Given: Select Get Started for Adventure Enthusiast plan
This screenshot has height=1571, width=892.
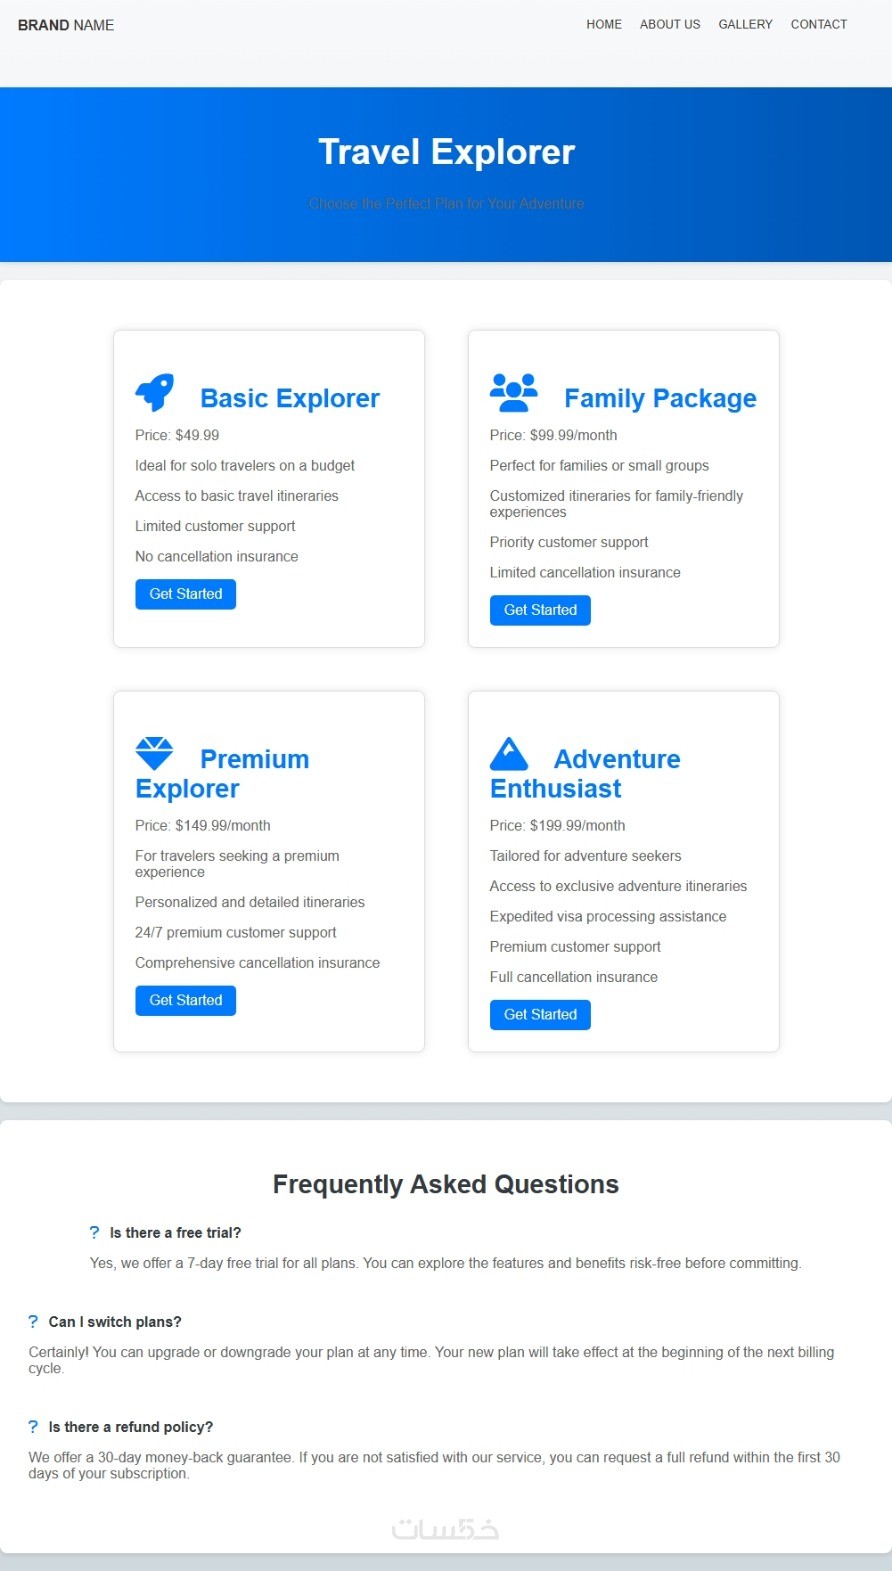Looking at the screenshot, I should pyautogui.click(x=540, y=1014).
